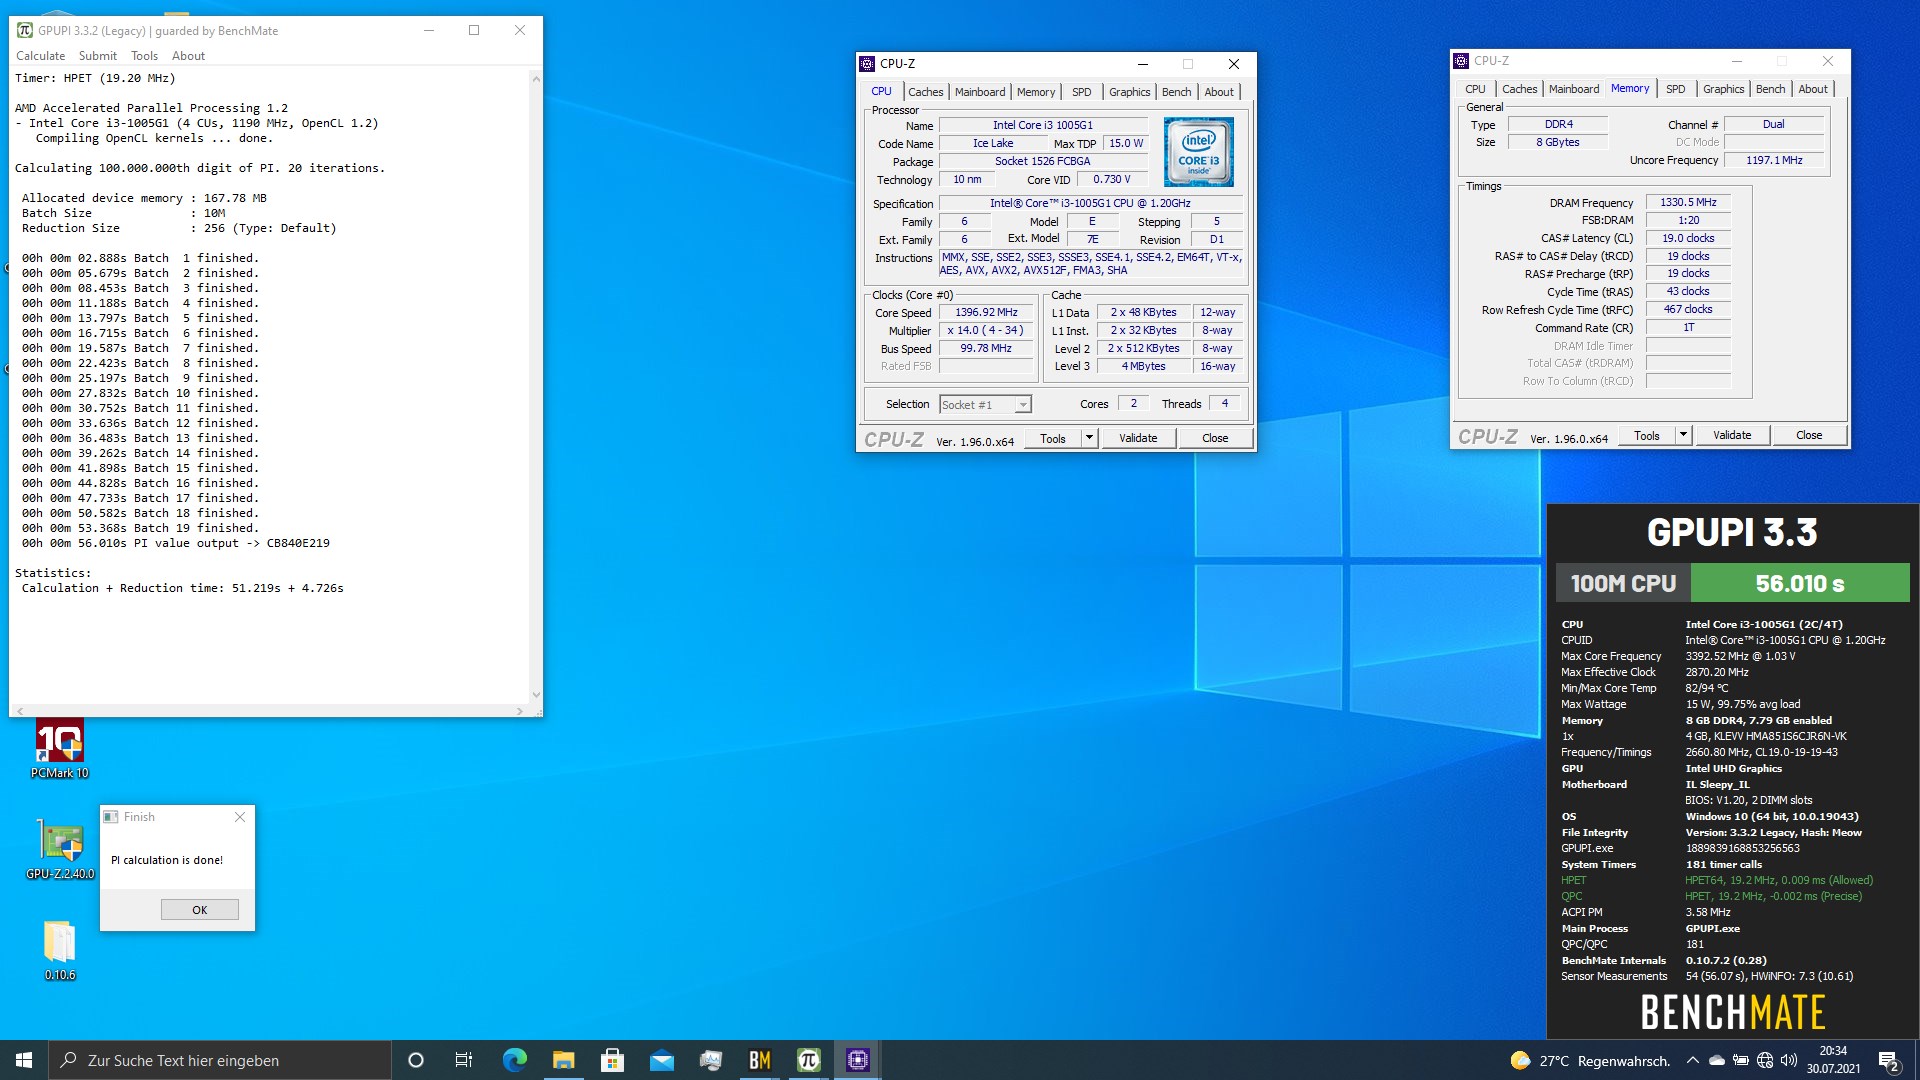Open the About menu in GPUPI
The image size is (1920, 1080).
(188, 56)
